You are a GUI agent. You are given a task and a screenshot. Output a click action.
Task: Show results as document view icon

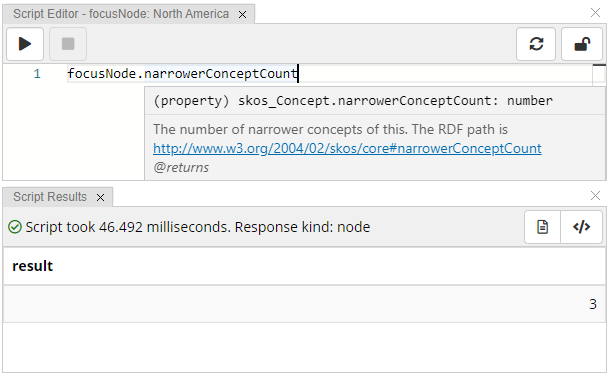pos(542,227)
